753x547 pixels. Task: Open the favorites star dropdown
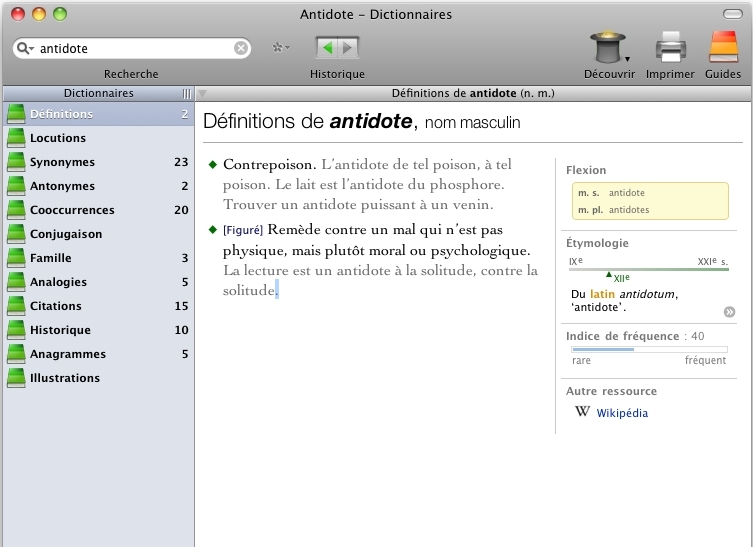pyautogui.click(x=281, y=48)
